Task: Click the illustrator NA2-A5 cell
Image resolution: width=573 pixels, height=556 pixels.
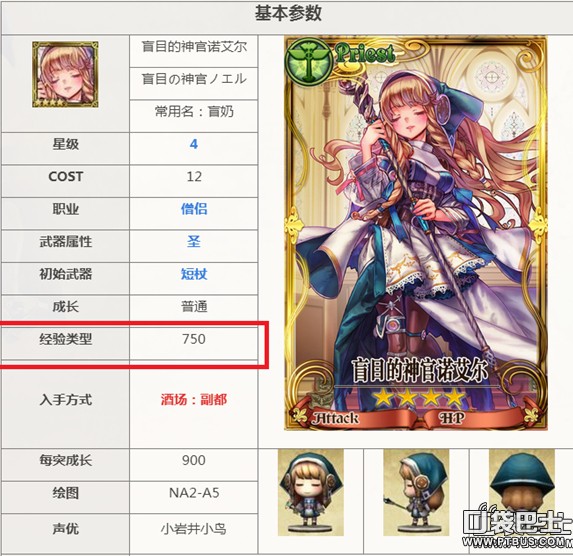Action: [194, 493]
